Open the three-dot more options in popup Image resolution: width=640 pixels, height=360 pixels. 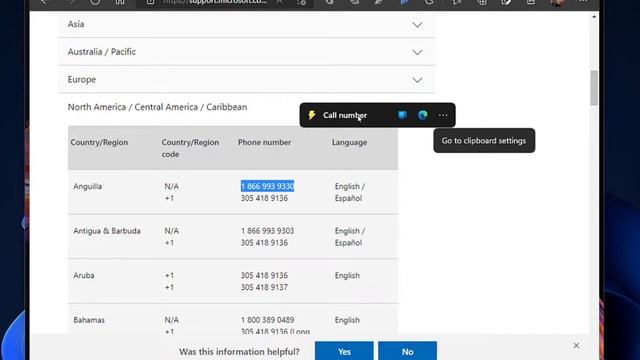[x=443, y=115]
